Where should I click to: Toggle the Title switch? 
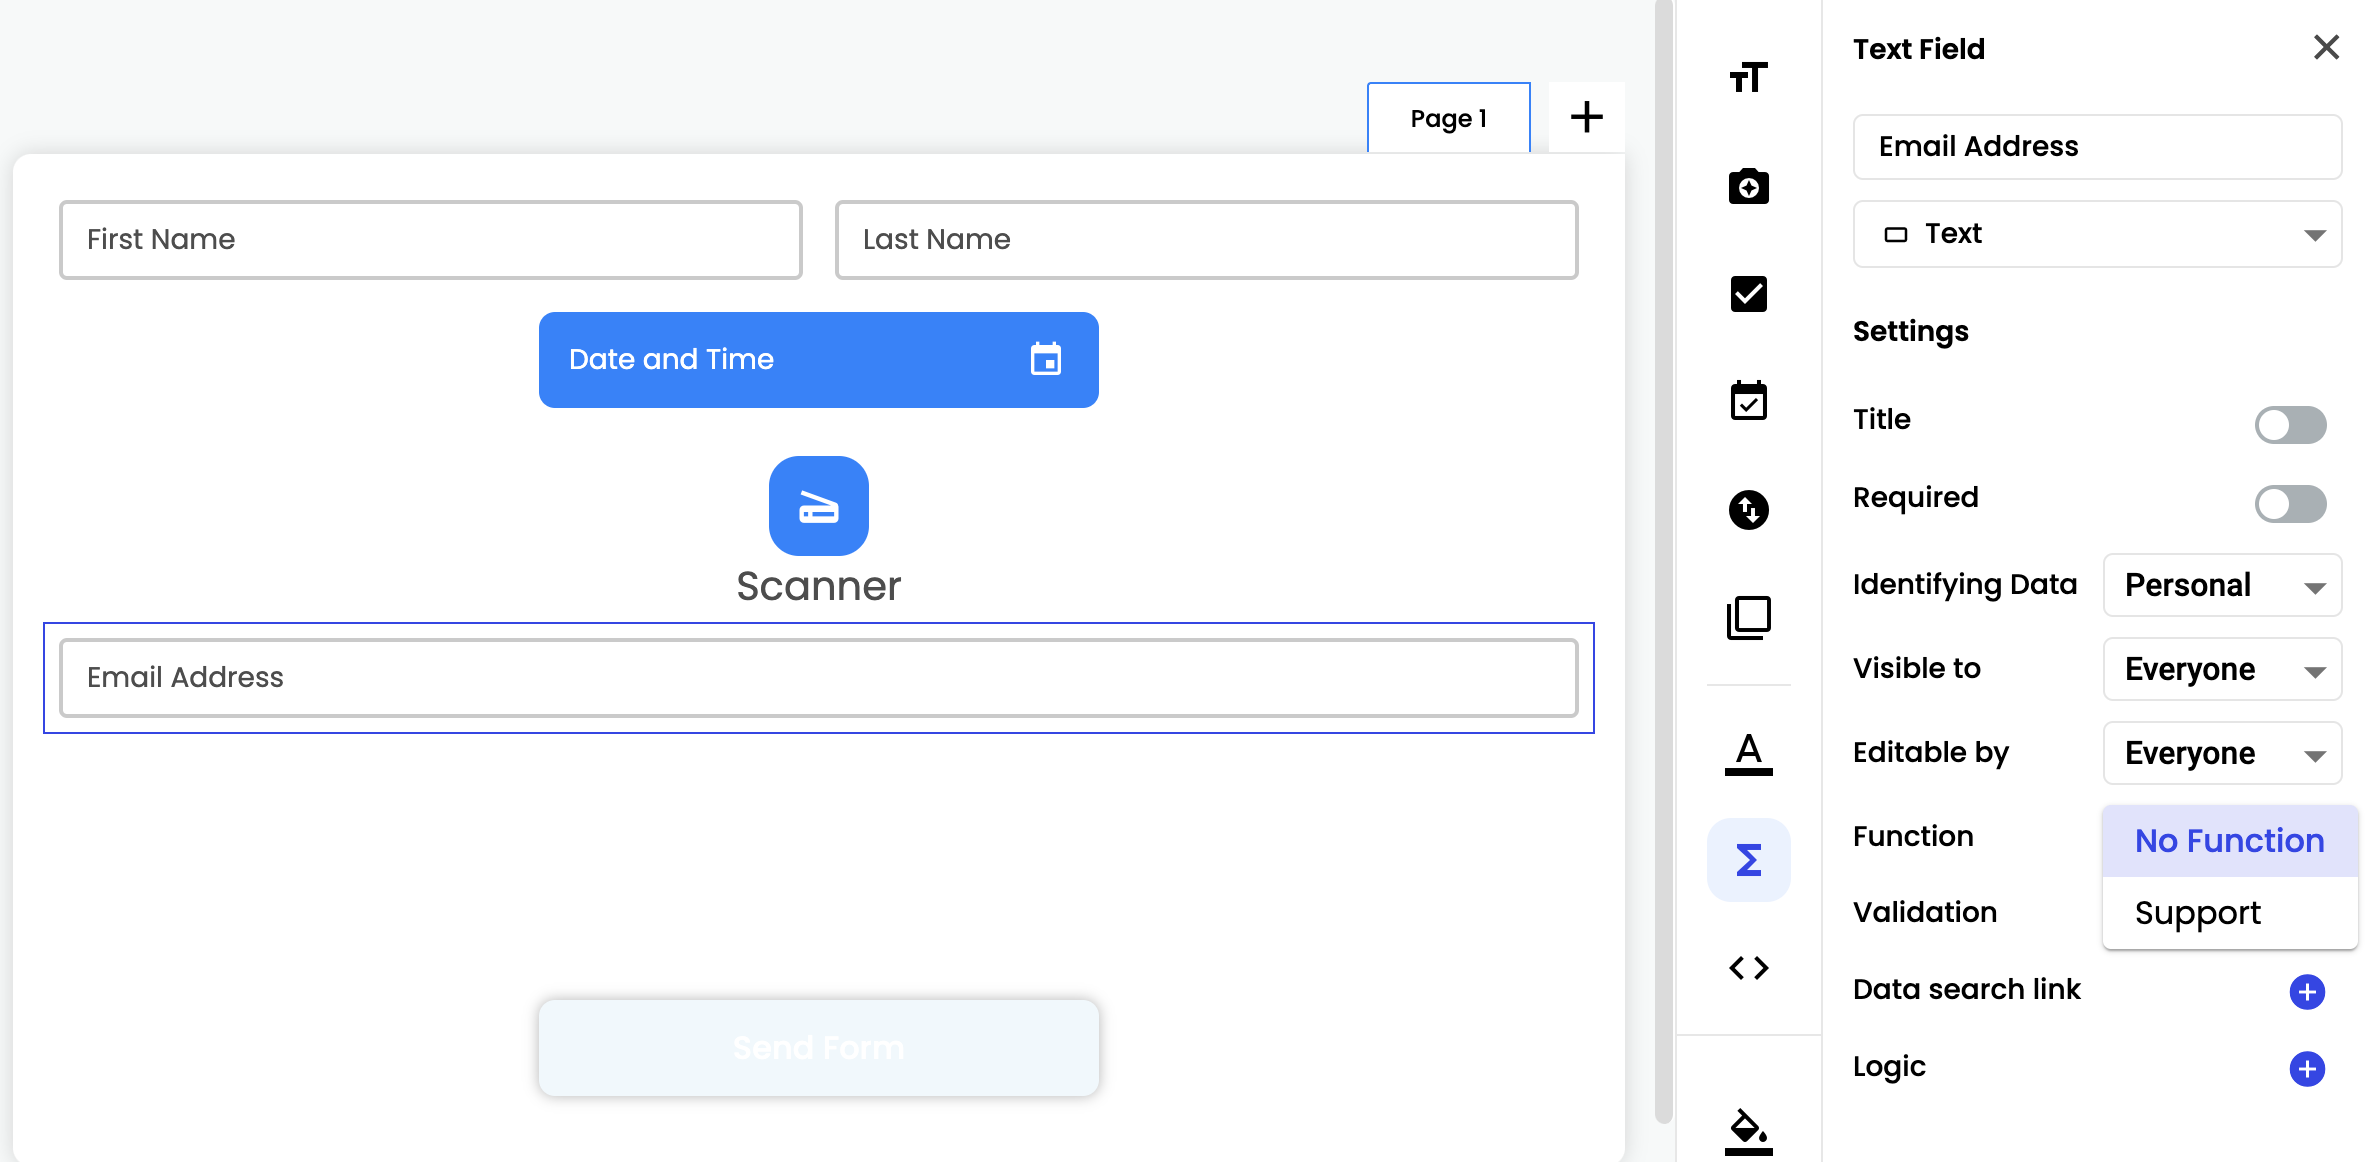[2290, 424]
